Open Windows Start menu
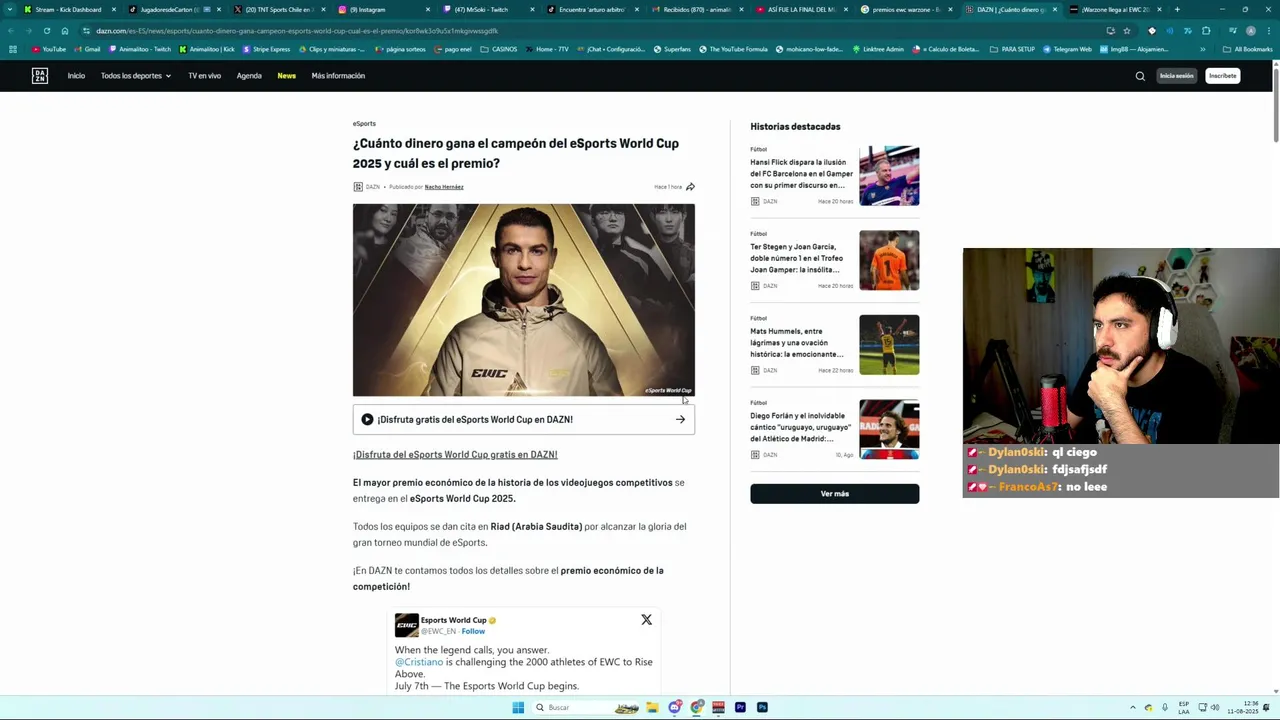 (518, 707)
